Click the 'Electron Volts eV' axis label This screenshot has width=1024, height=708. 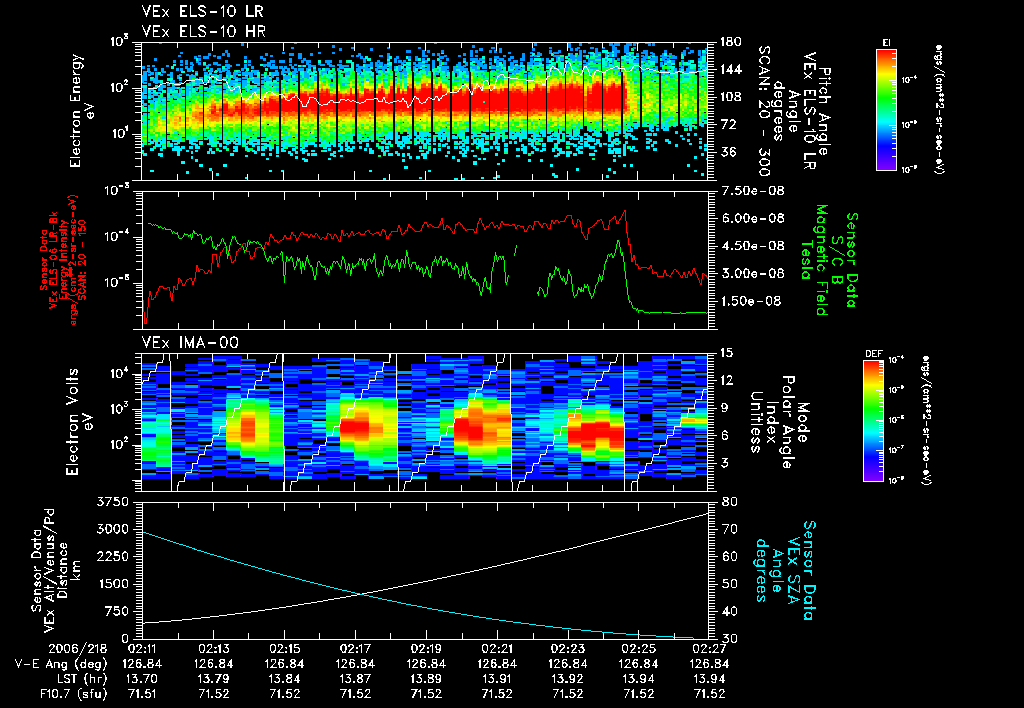pyautogui.click(x=79, y=422)
